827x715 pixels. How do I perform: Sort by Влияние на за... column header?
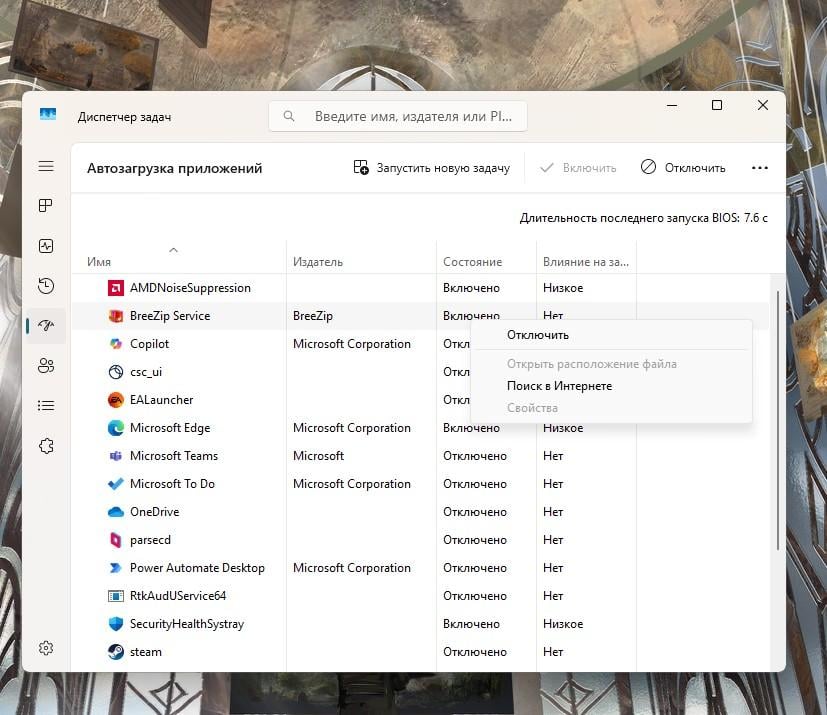[585, 262]
